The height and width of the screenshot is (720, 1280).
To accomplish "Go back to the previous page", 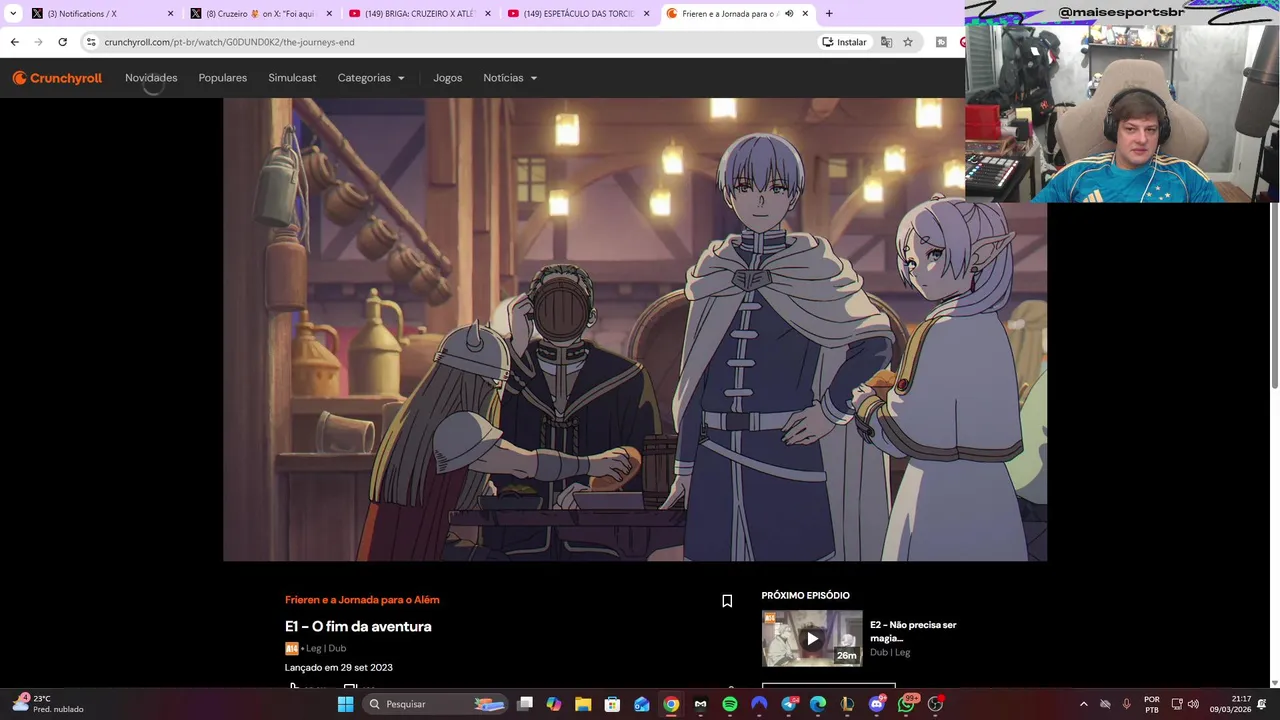I will click(14, 42).
